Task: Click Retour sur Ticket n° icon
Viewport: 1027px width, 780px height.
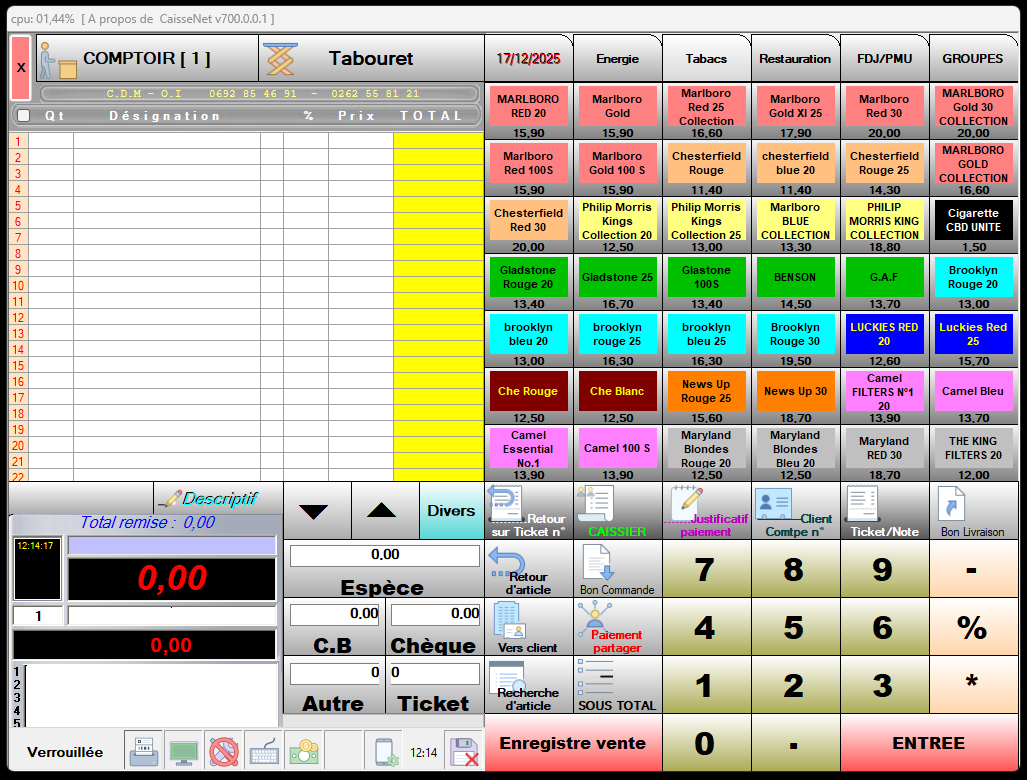Action: pos(529,511)
